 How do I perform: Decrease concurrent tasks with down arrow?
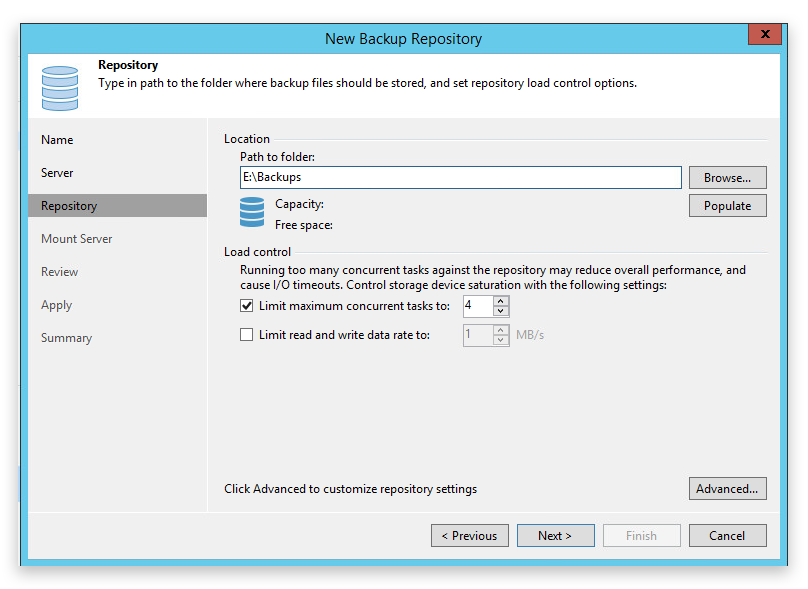point(500,311)
